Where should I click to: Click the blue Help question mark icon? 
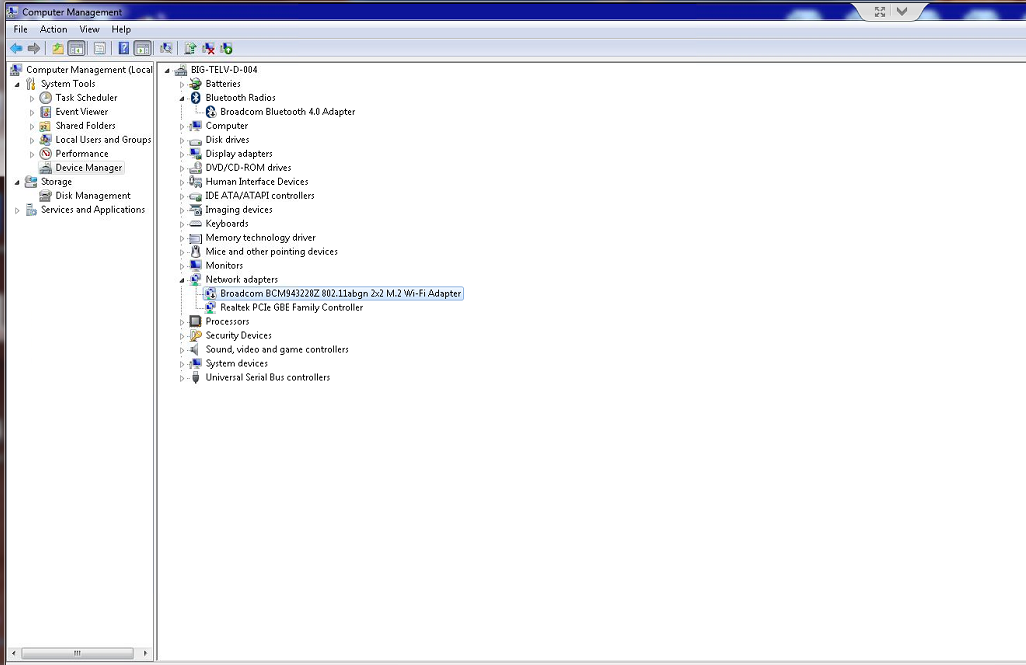[x=123, y=48]
